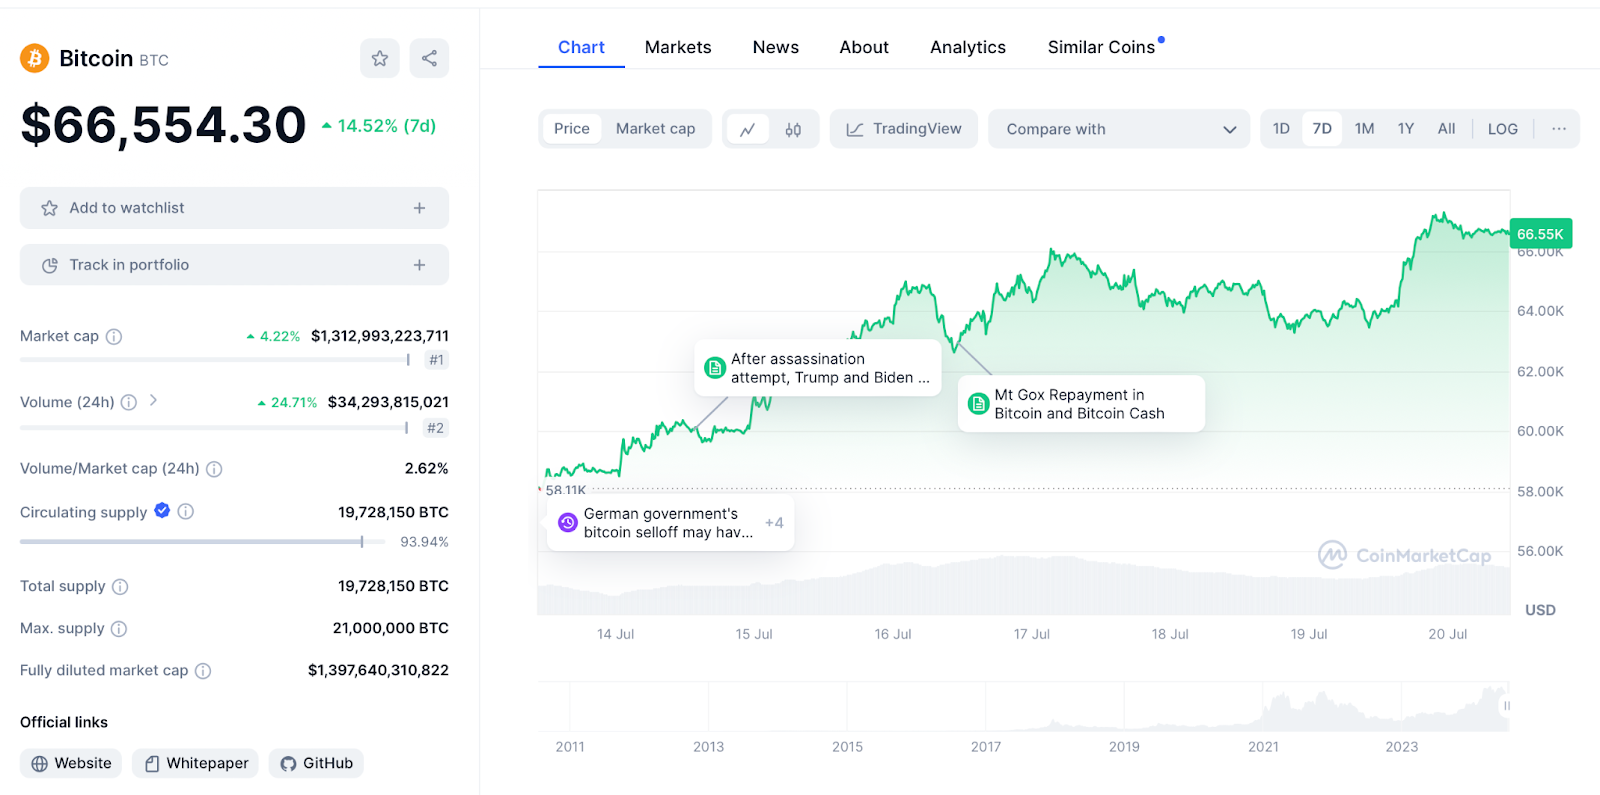Click the star icon in Add to watchlist
The width and height of the screenshot is (1600, 795).
[x=49, y=208]
